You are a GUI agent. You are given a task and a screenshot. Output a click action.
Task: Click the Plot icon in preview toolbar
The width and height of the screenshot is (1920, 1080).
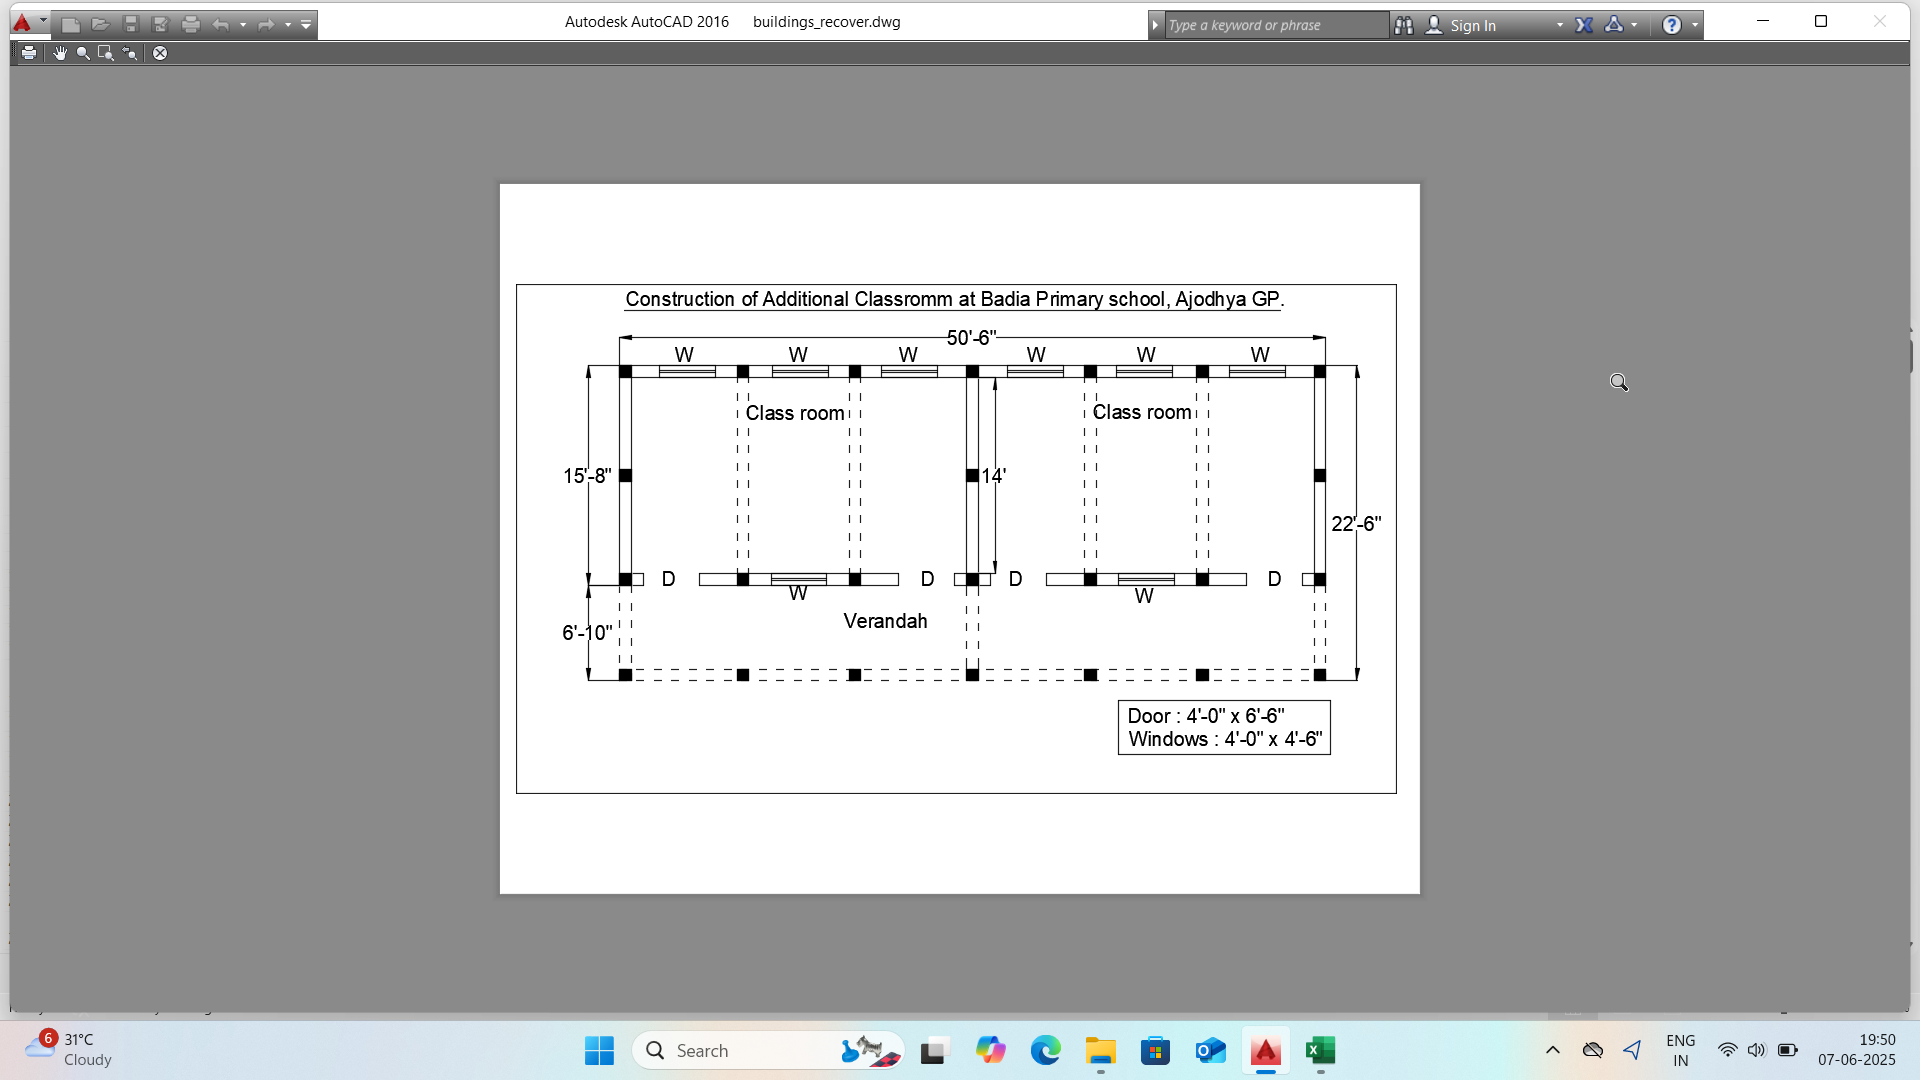click(x=29, y=53)
